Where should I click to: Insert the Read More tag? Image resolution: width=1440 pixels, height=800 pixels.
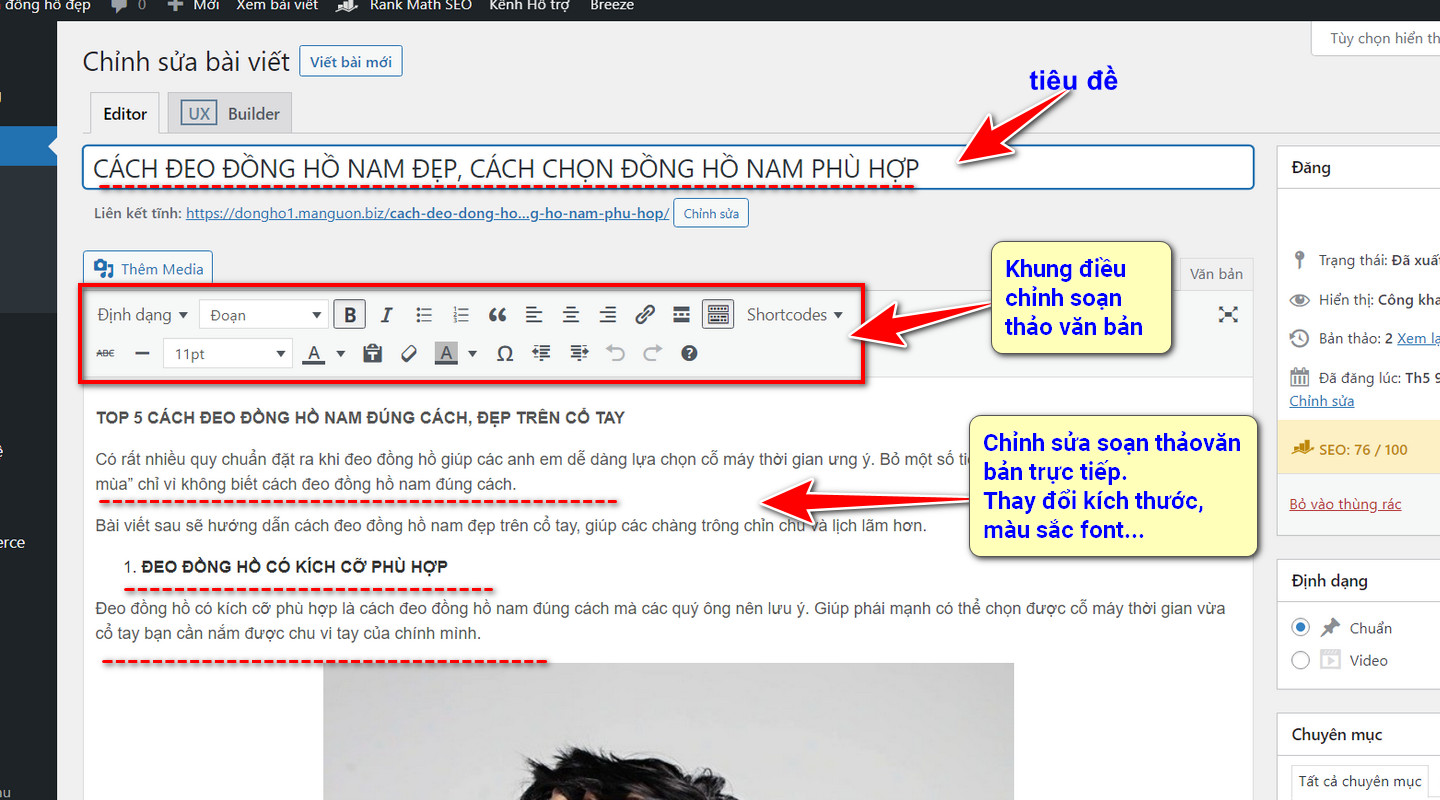tap(681, 315)
